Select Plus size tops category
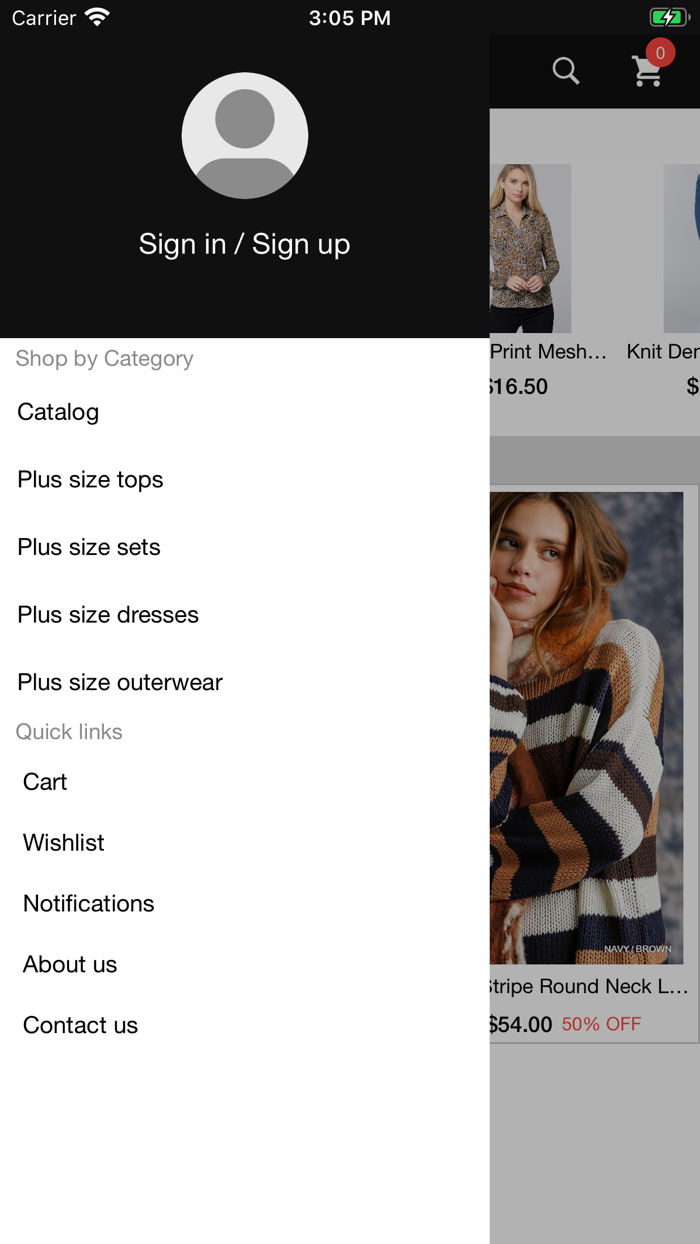Screen dimensions: 700x1244 [x=90, y=480]
